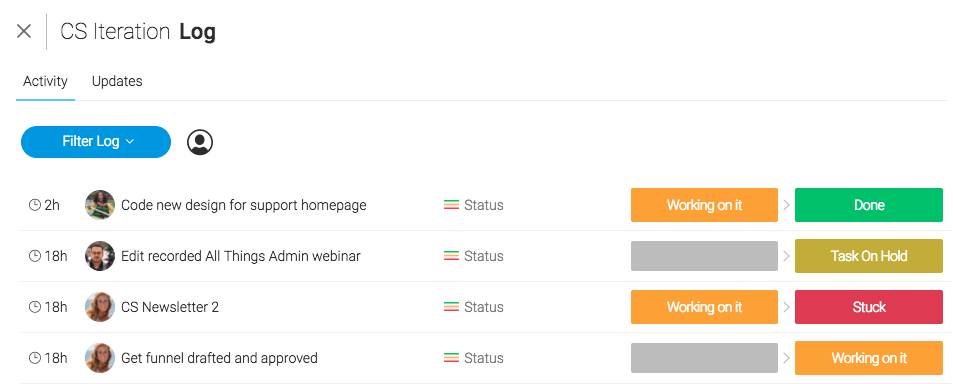This screenshot has height=384, width=953.
Task: Close the CS Iteration Log panel
Action: (x=24, y=31)
